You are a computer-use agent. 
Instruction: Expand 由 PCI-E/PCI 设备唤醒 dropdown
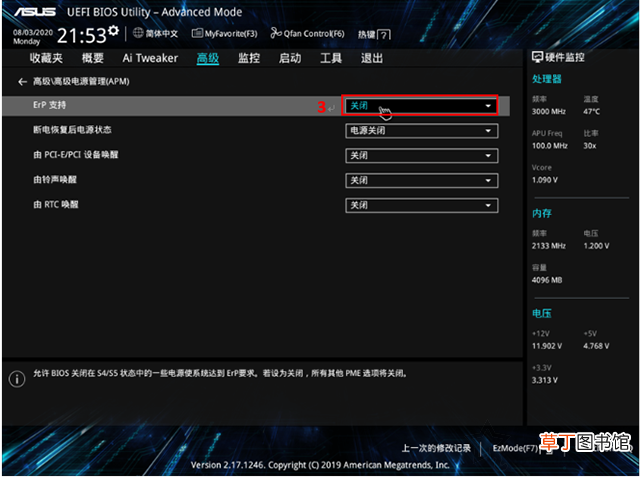[x=421, y=156]
